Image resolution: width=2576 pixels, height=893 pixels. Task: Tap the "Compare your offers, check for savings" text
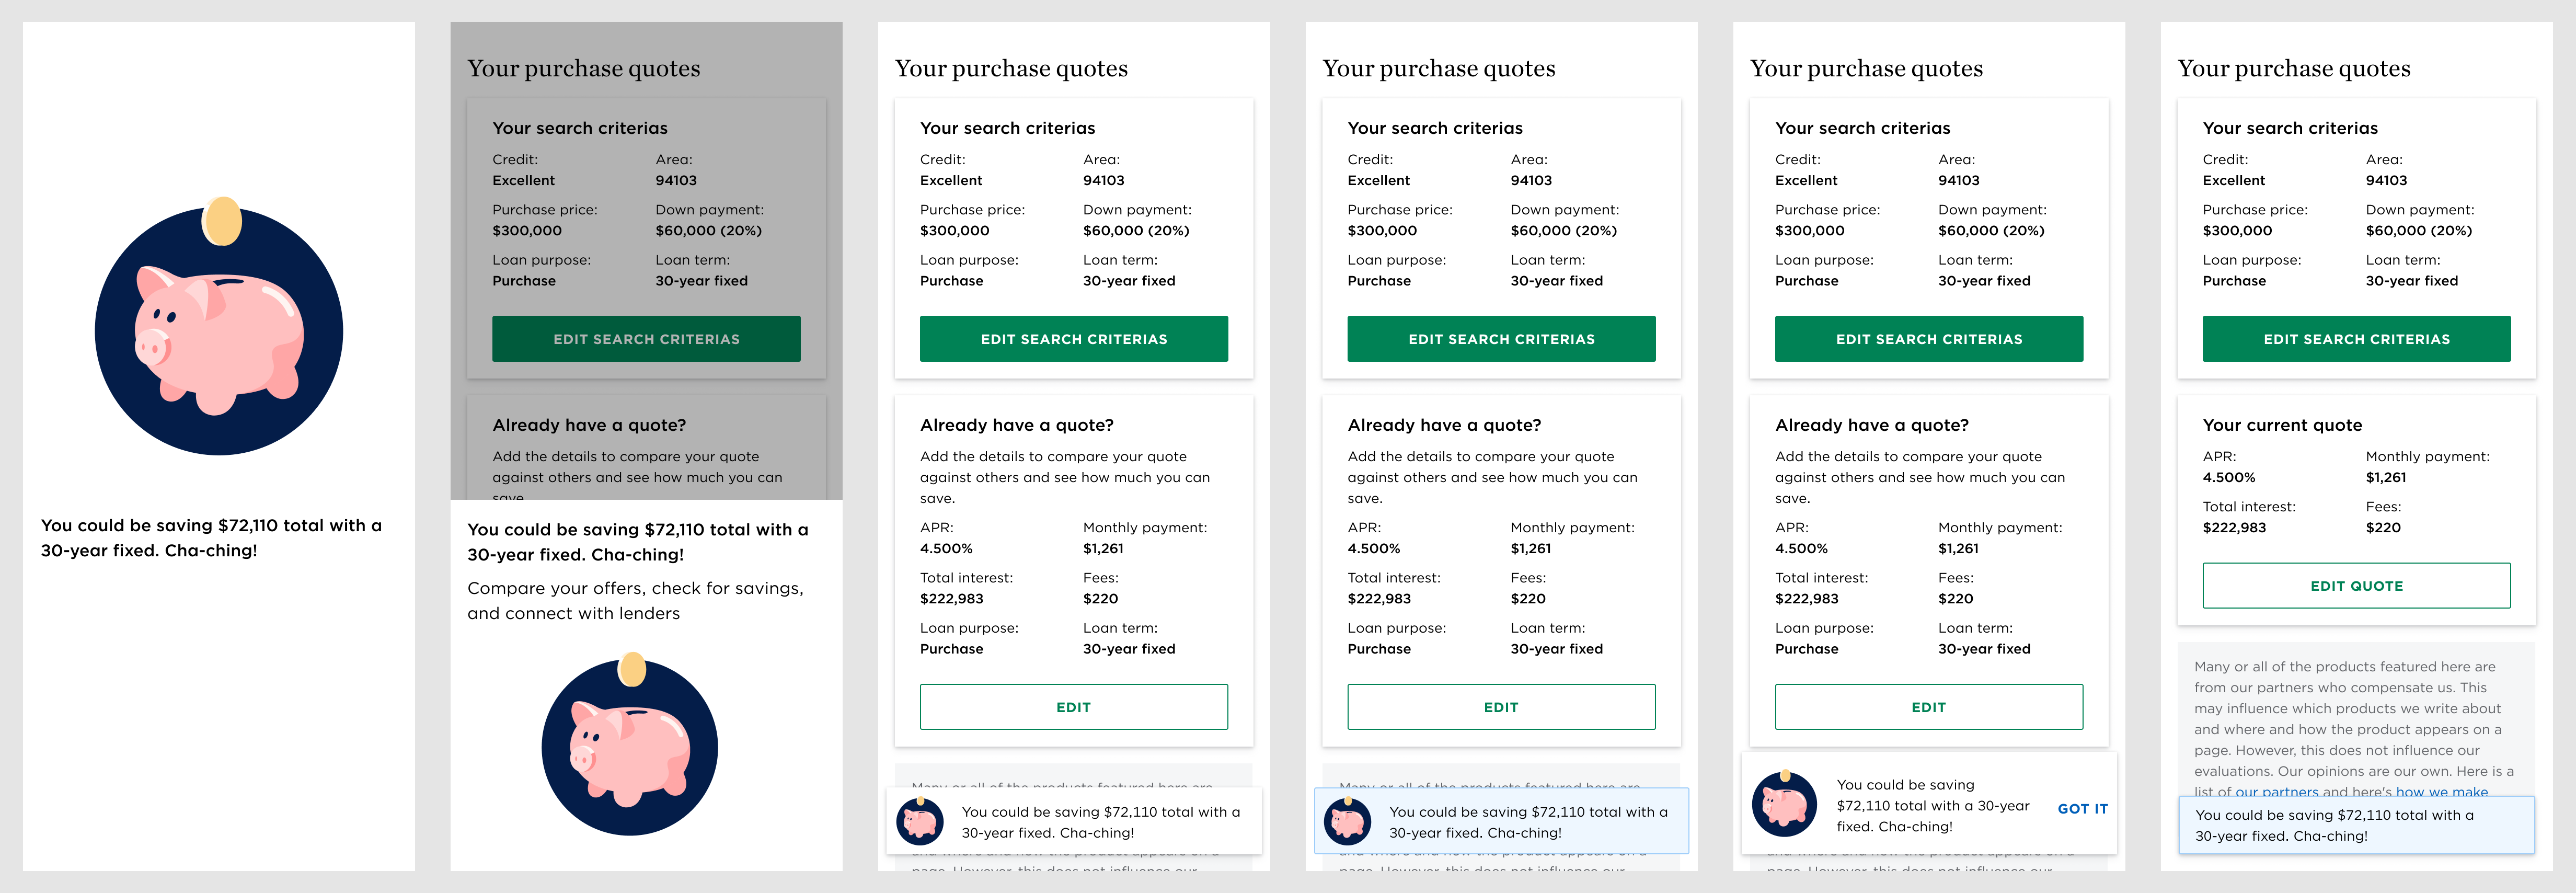click(x=635, y=601)
